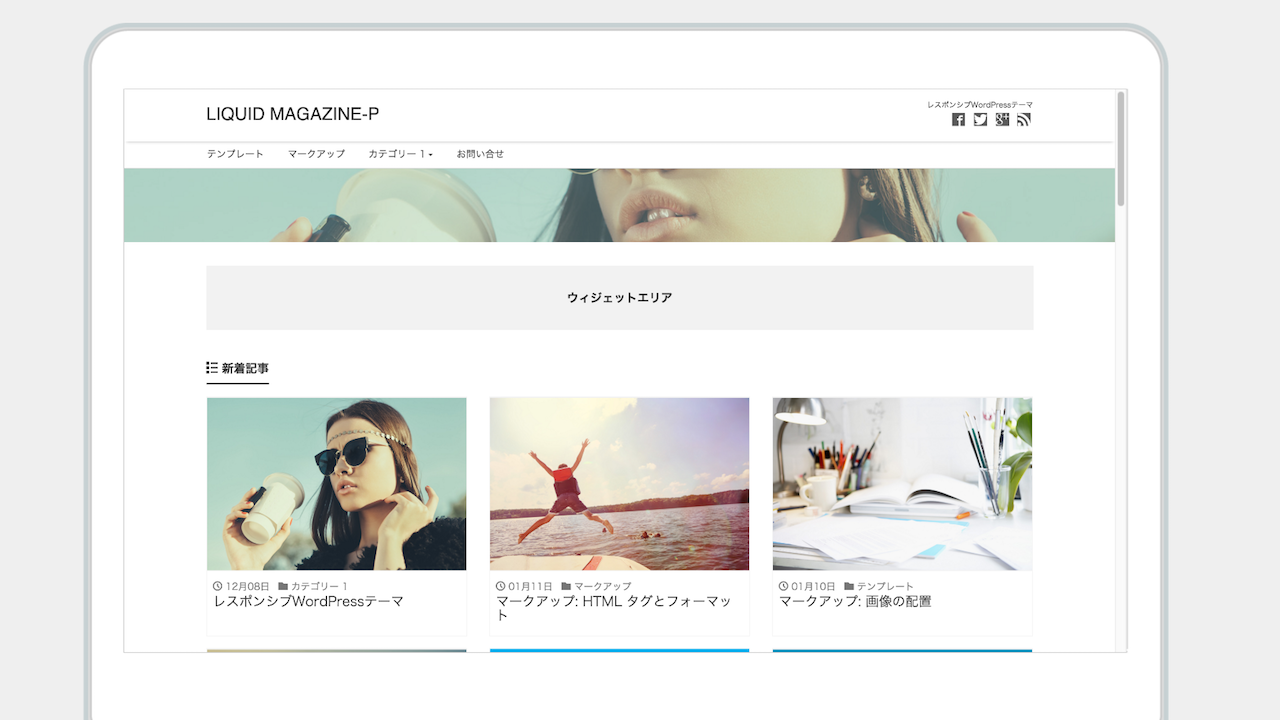Select テンプレート in the navigation menu
The width and height of the screenshot is (1280, 720).
tap(235, 154)
